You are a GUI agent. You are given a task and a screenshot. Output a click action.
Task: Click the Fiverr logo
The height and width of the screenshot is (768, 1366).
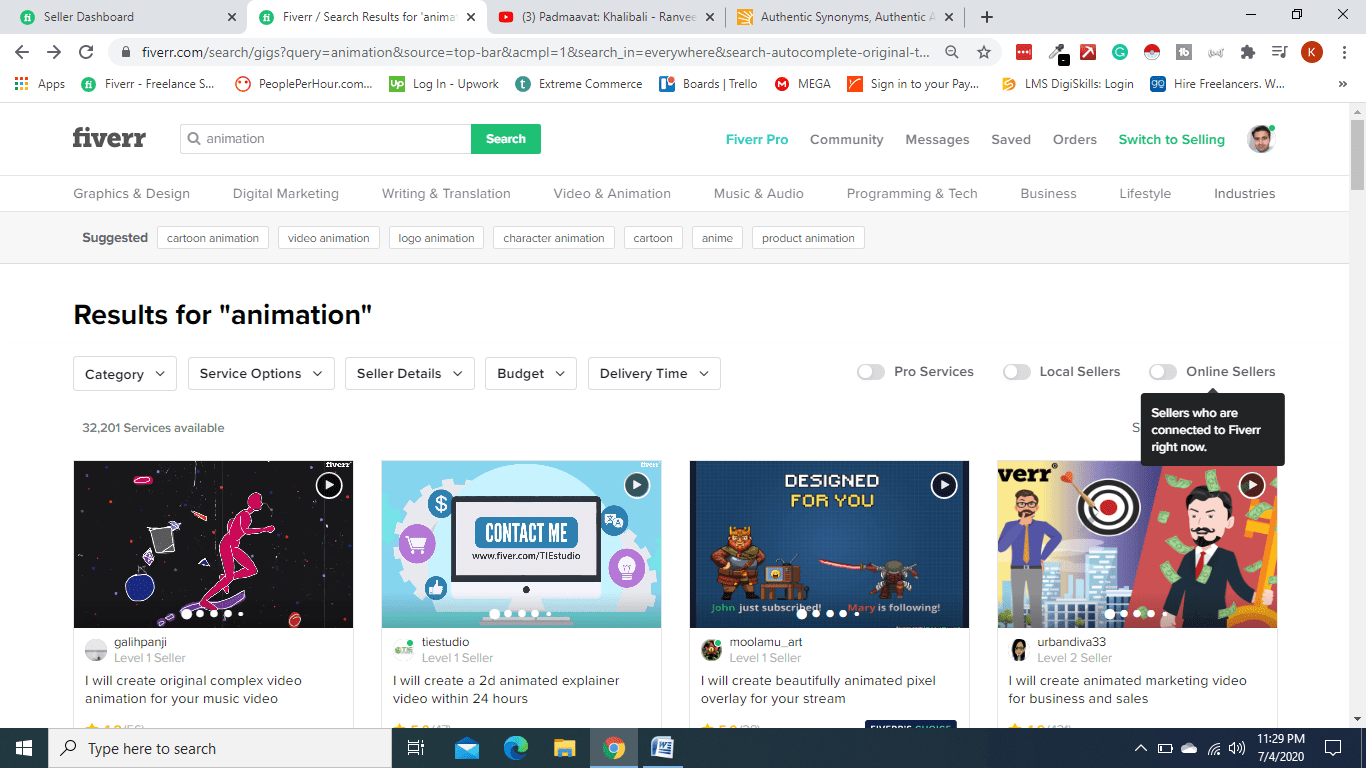click(x=109, y=138)
